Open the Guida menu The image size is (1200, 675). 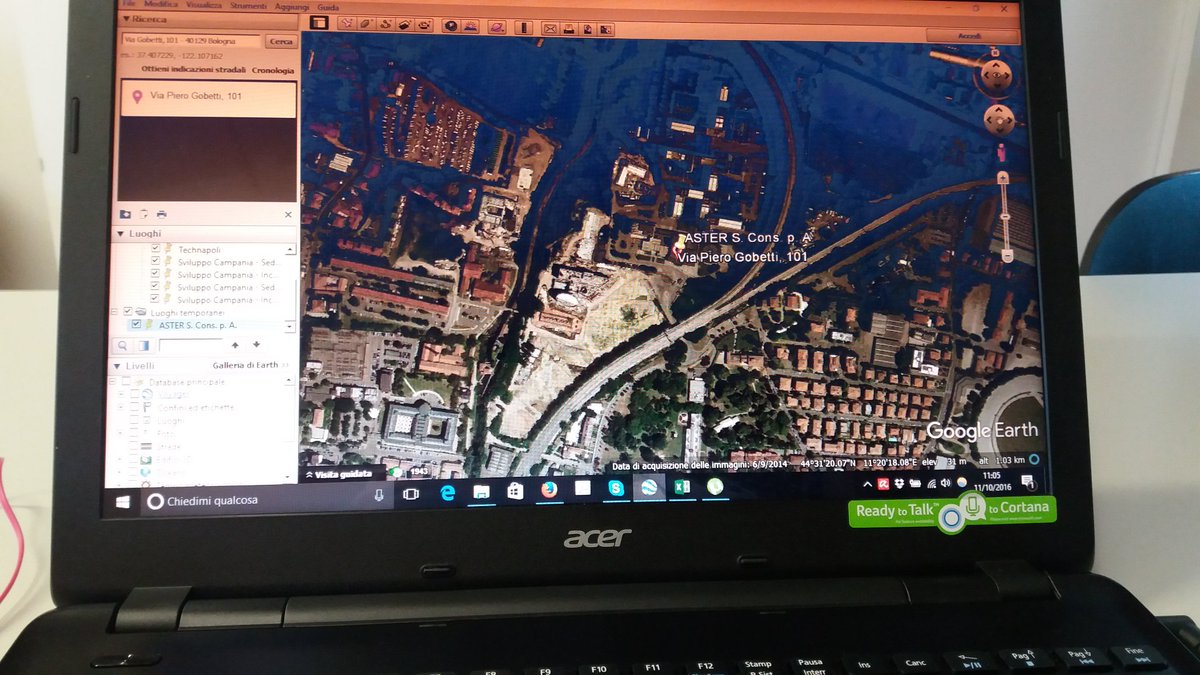(x=328, y=6)
